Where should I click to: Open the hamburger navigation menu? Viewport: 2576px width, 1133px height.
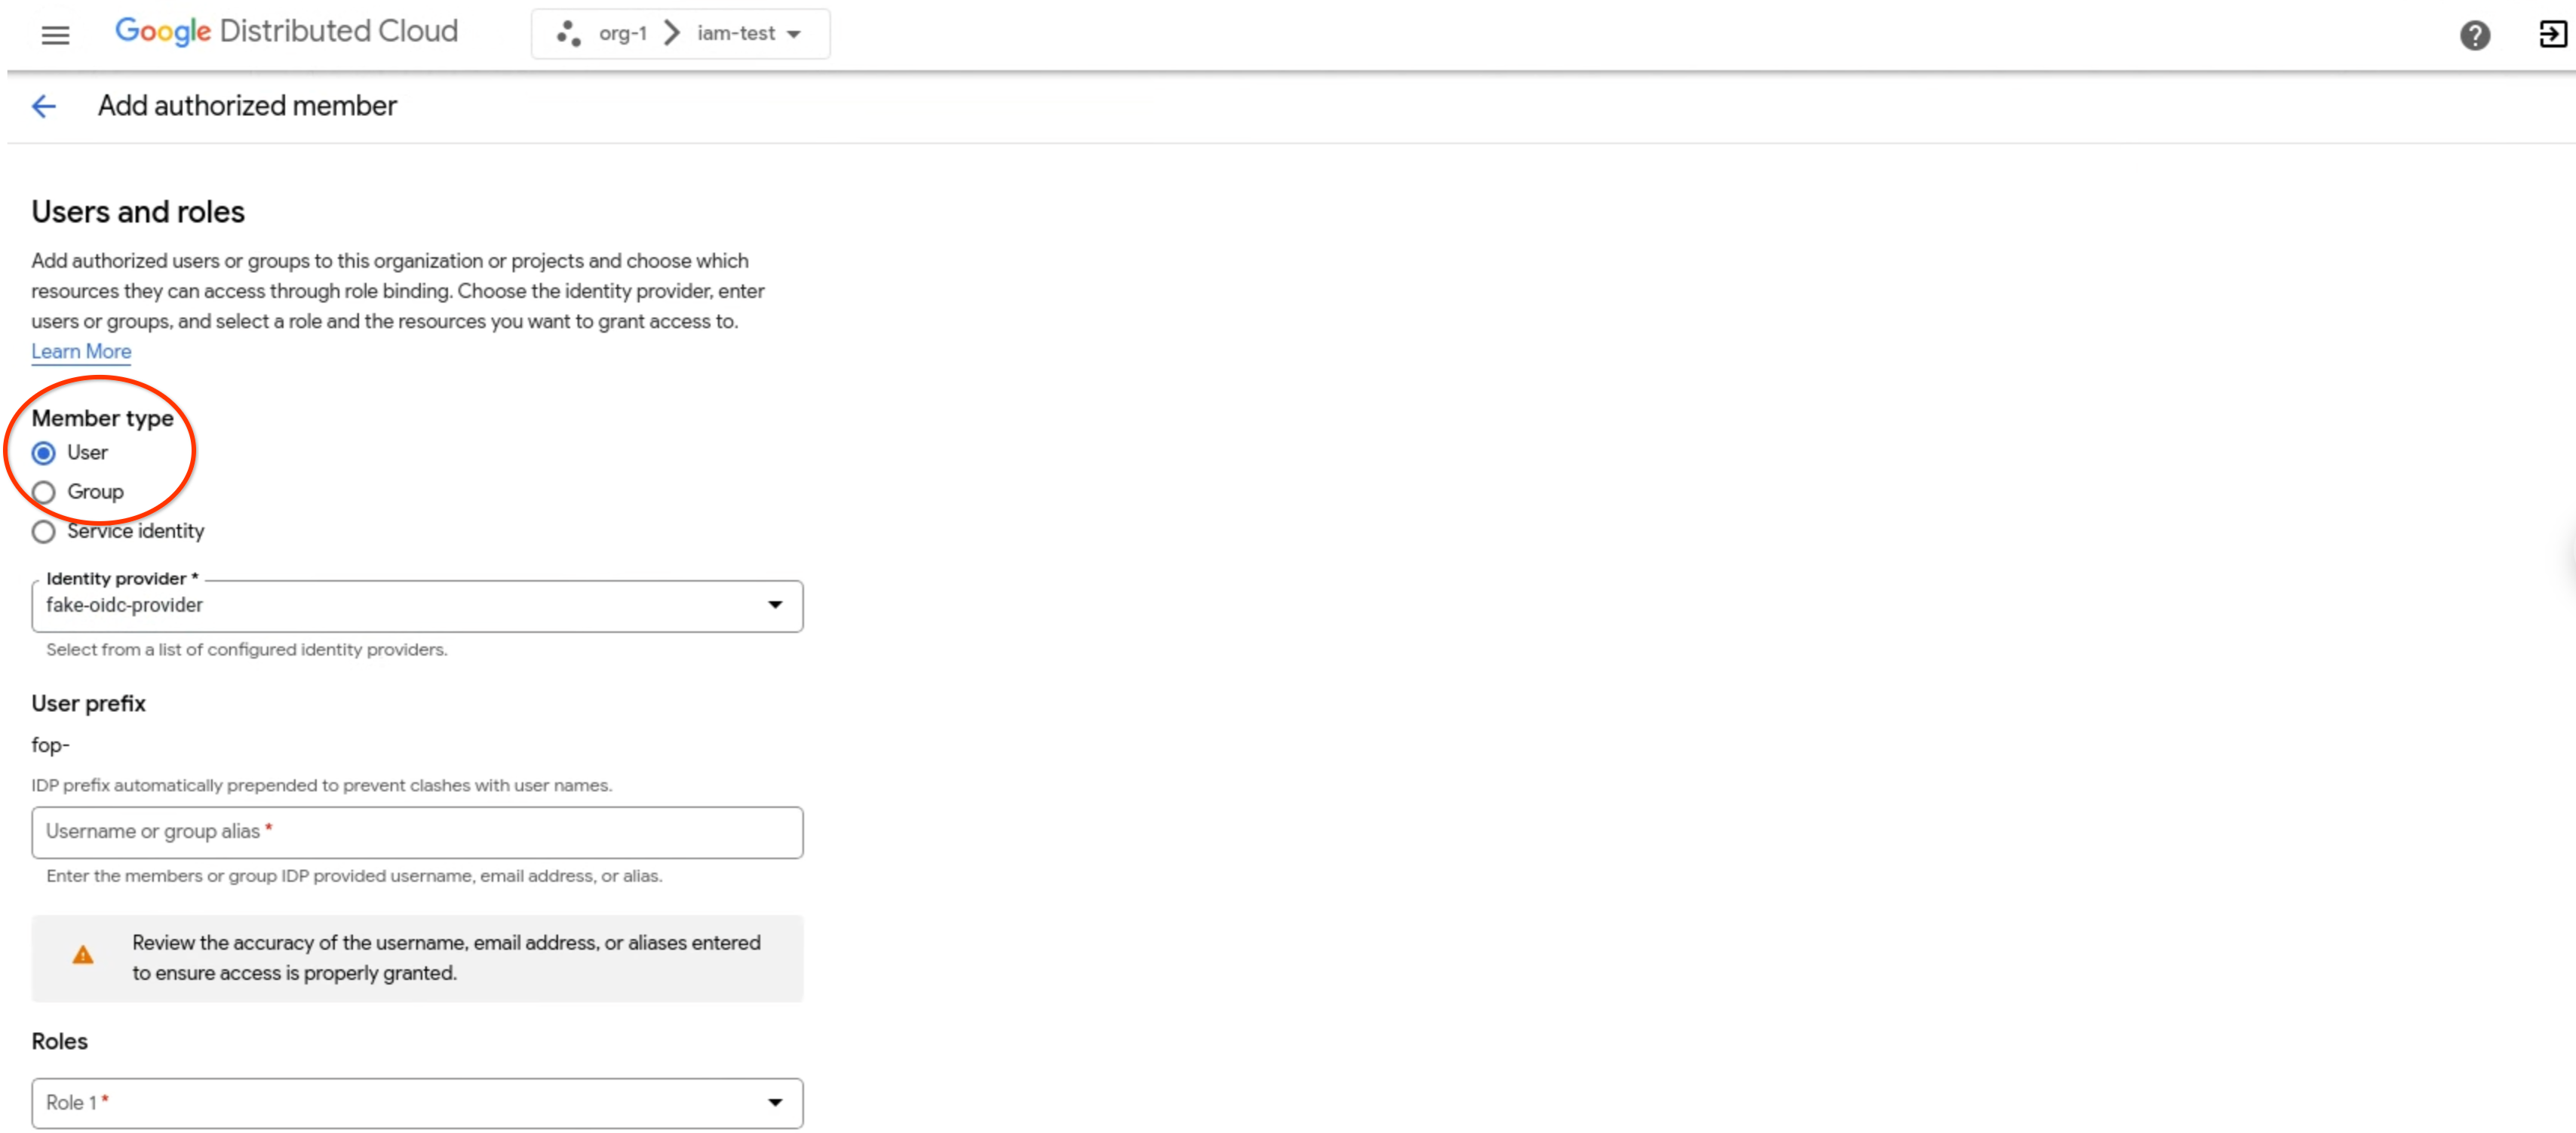pos(55,35)
